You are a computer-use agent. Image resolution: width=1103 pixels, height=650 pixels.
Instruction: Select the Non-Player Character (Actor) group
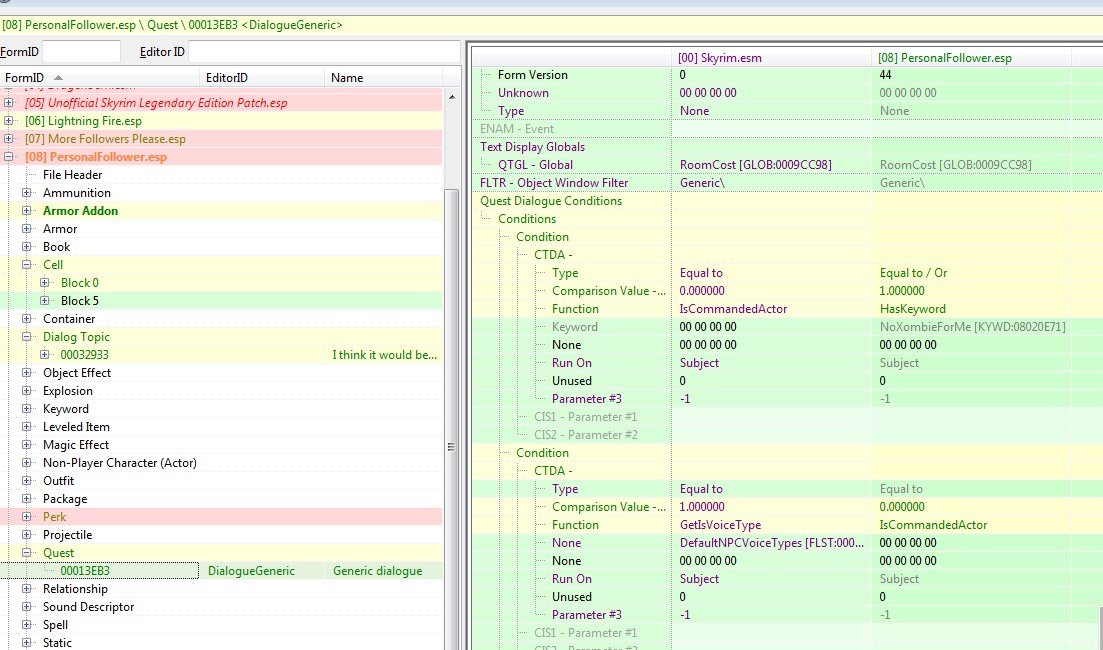(x=120, y=463)
